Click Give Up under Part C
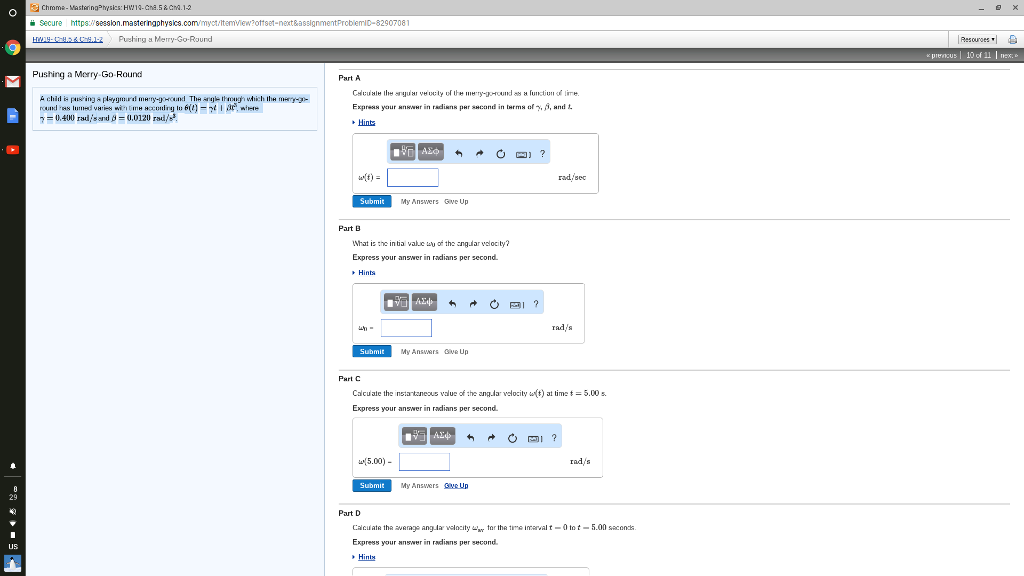This screenshot has width=1024, height=576. coord(456,485)
